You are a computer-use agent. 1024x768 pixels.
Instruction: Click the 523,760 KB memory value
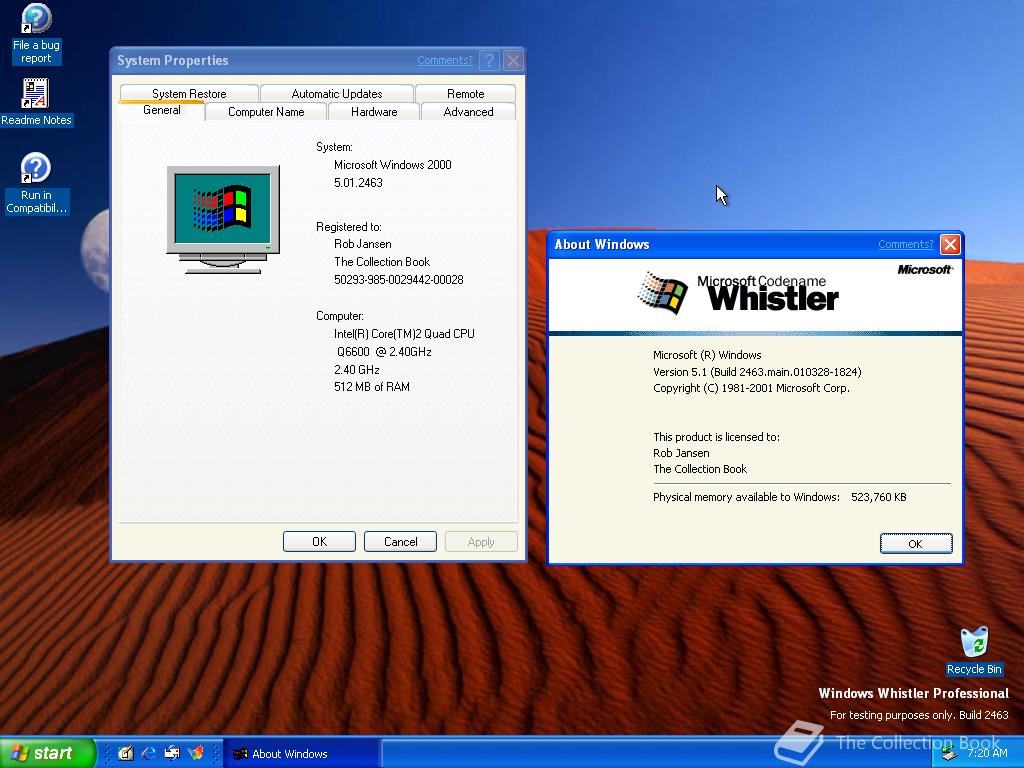(878, 497)
